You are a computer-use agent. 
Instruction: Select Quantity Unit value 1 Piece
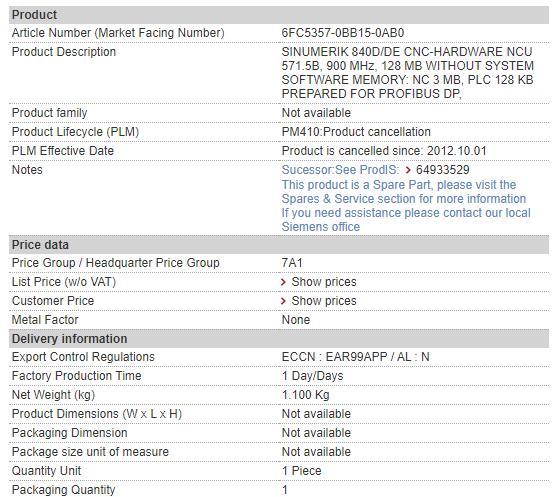[x=302, y=471]
